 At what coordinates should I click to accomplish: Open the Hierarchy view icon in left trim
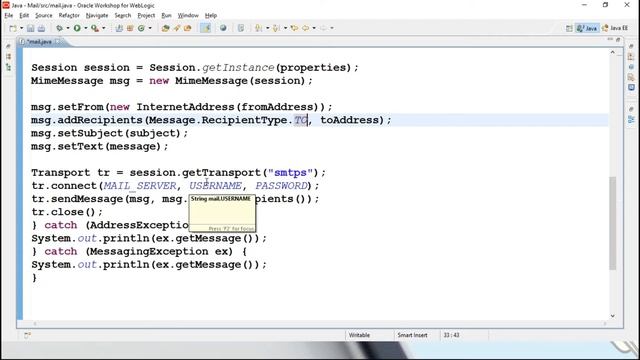[8, 67]
